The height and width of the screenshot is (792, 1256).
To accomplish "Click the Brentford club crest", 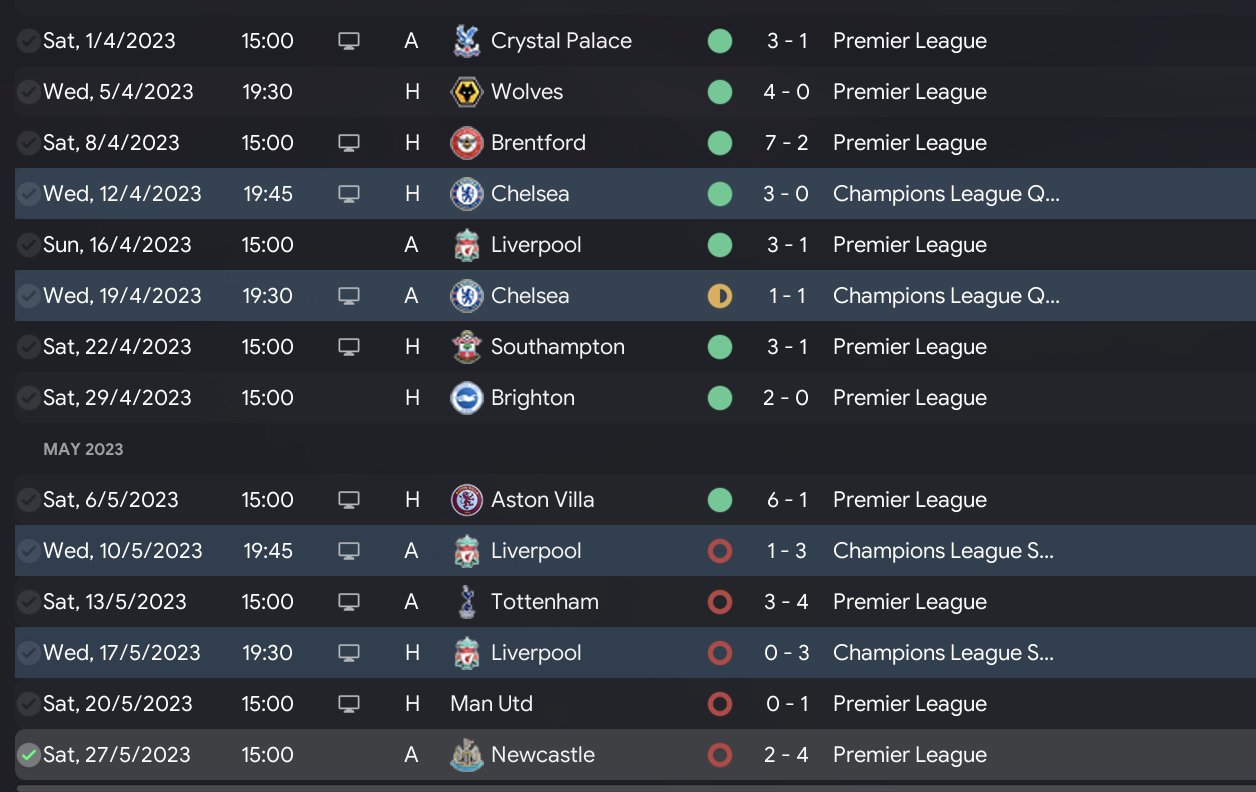I will [466, 143].
